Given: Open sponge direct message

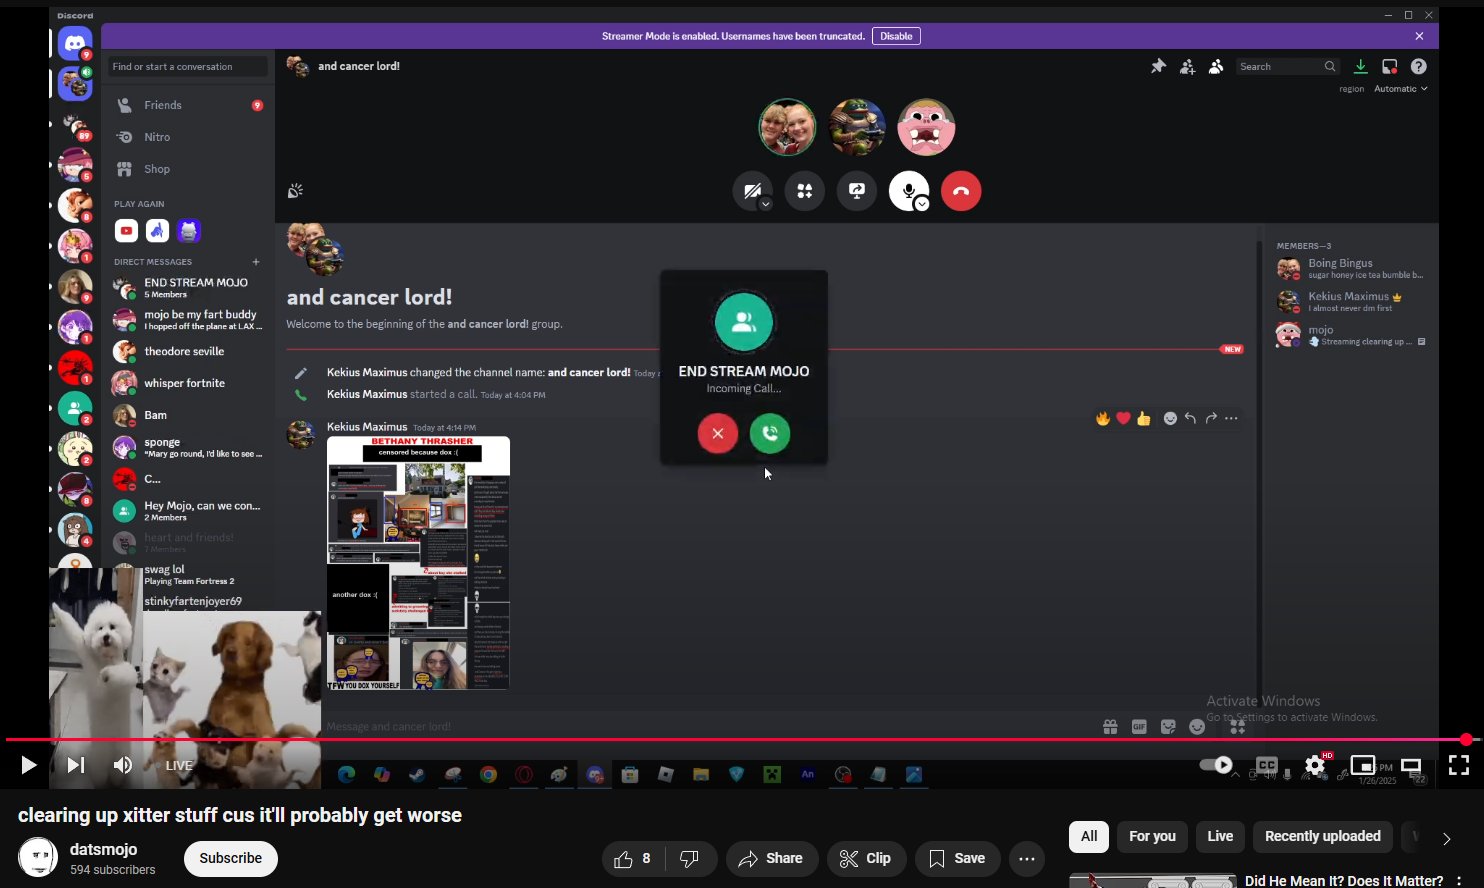Looking at the screenshot, I should tap(188, 447).
